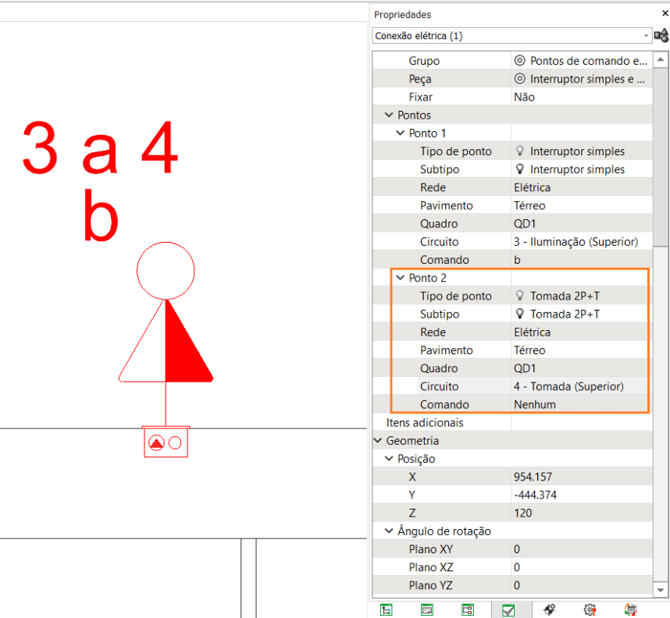The width and height of the screenshot is (670, 618).
Task: Open the third green diagram panel tab
Action: click(467, 609)
